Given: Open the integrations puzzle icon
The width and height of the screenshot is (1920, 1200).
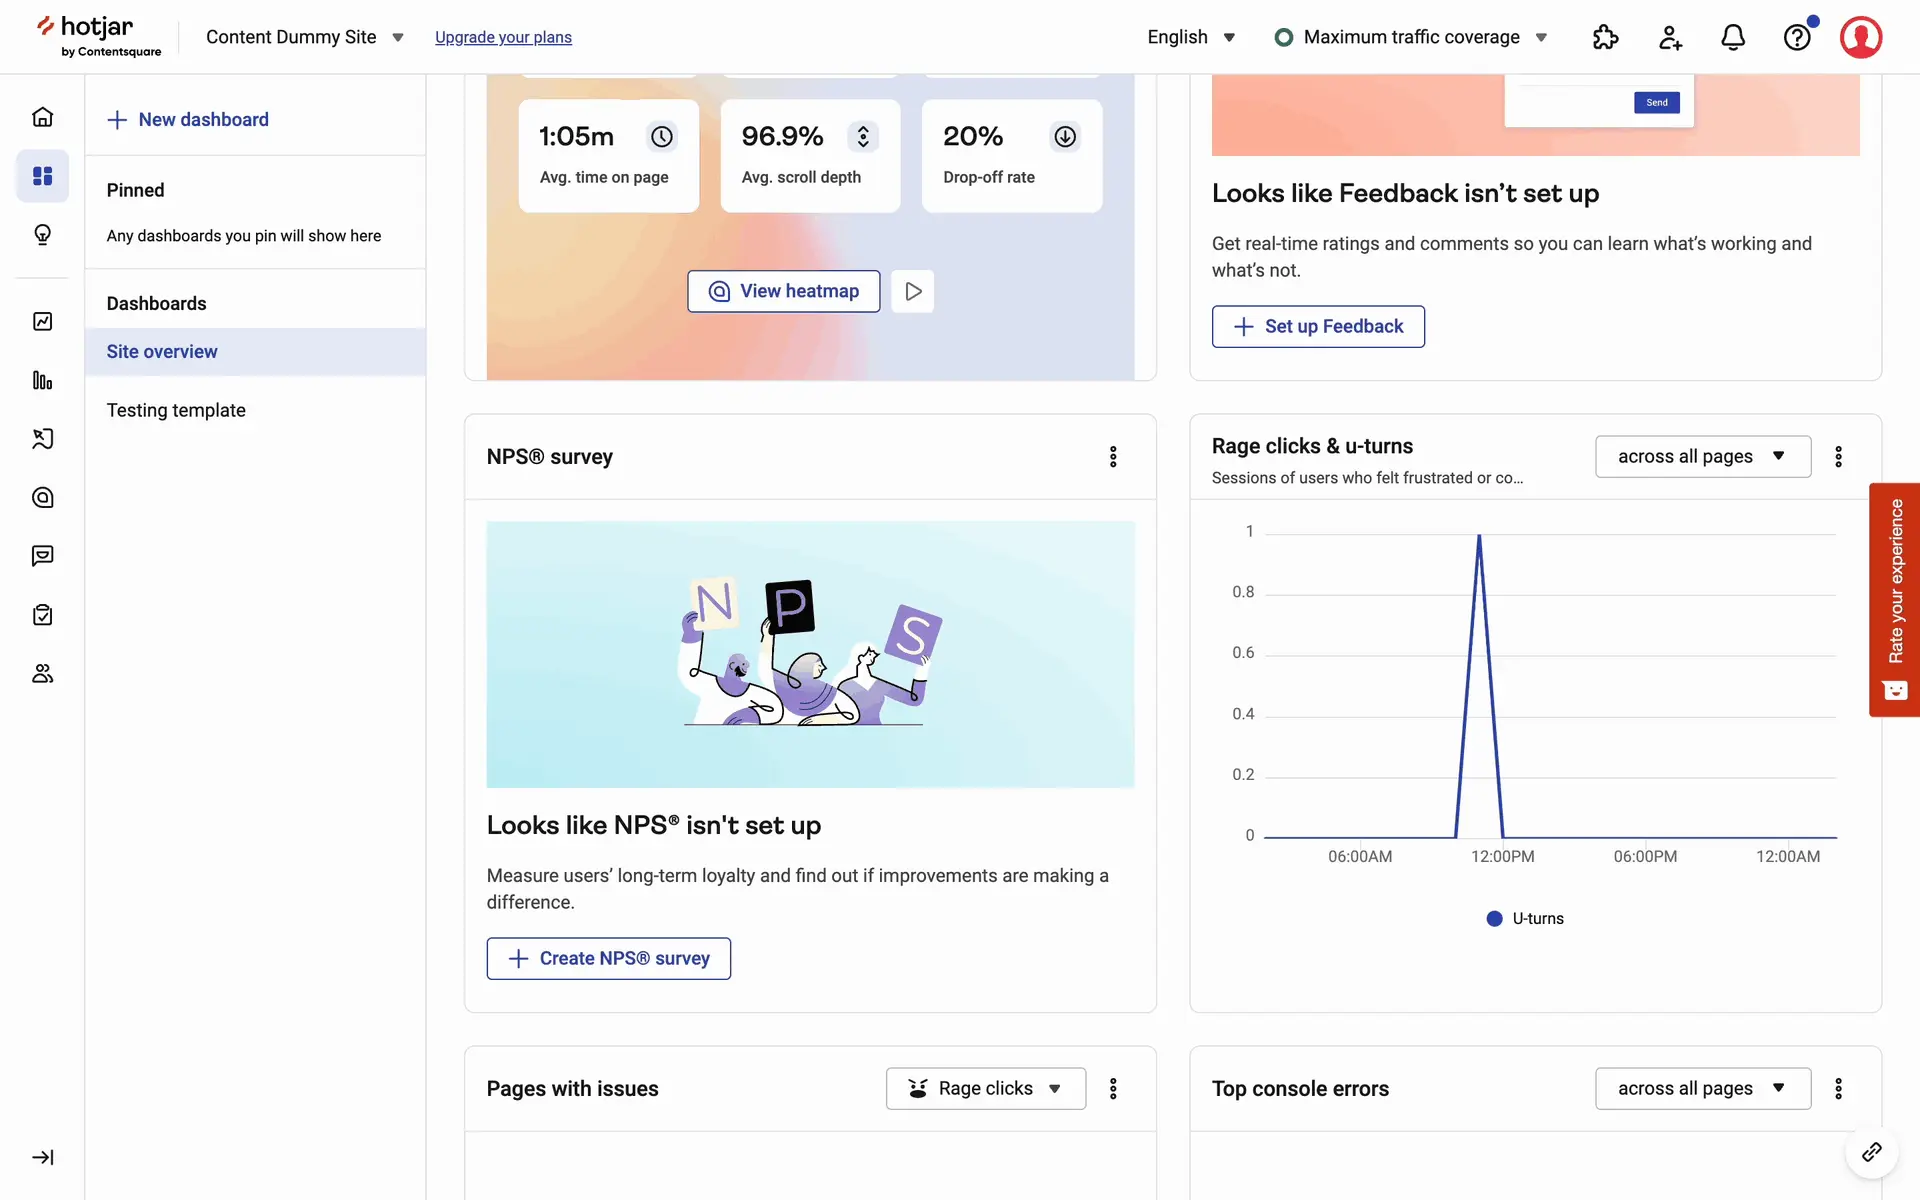Looking at the screenshot, I should click(1605, 37).
